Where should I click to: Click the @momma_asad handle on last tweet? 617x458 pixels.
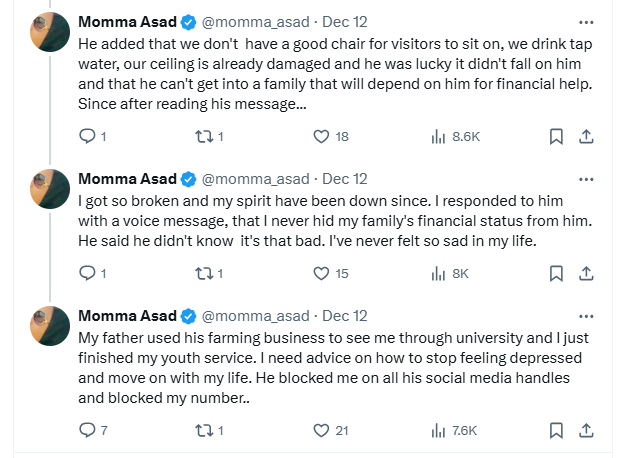click(x=256, y=316)
